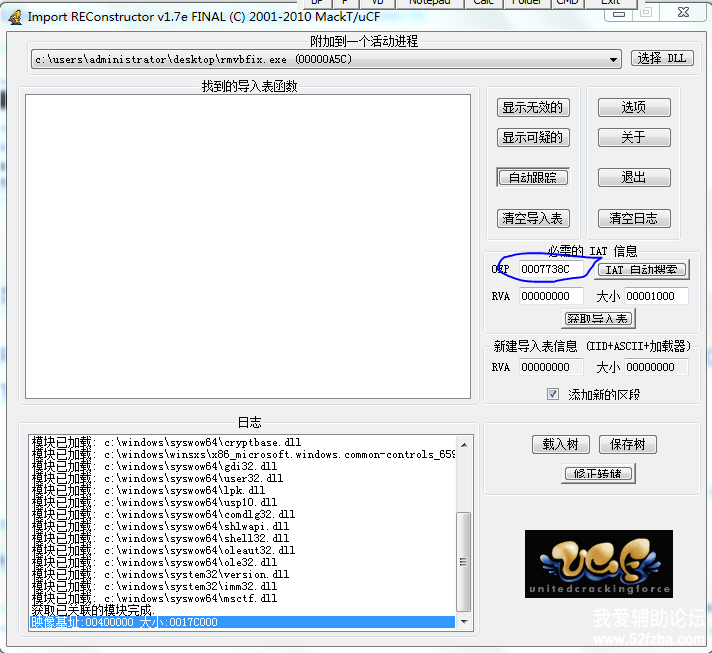
Task: Click the Import REConstructor title bar icon
Action: click(15, 16)
